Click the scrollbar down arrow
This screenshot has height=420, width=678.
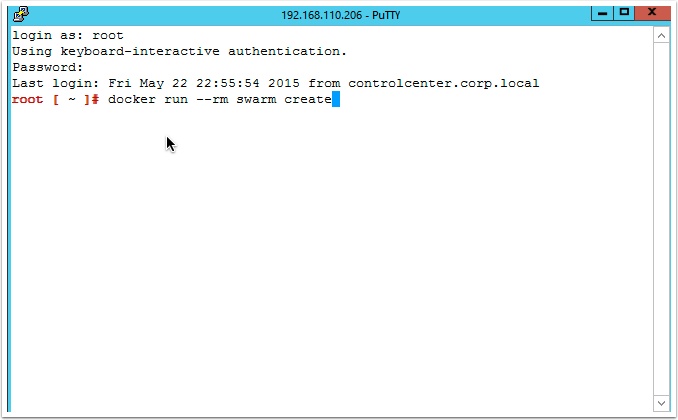(661, 403)
